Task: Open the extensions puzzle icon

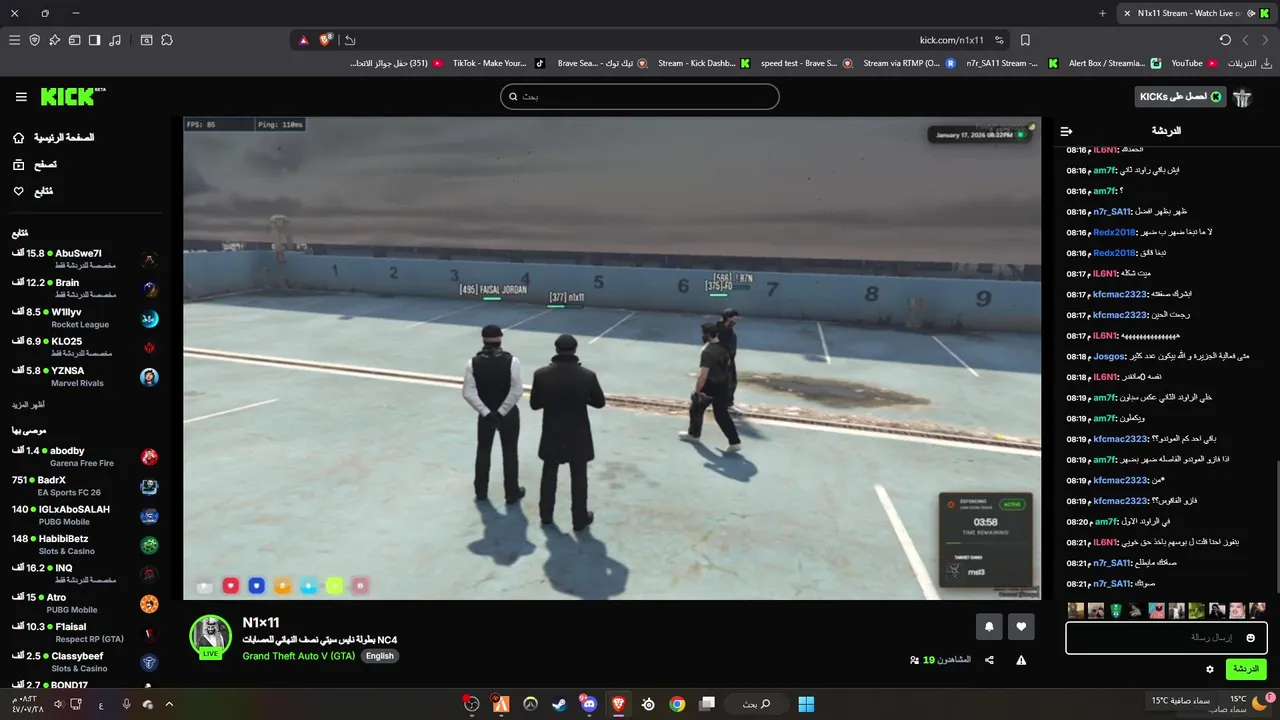Action: coord(167,40)
